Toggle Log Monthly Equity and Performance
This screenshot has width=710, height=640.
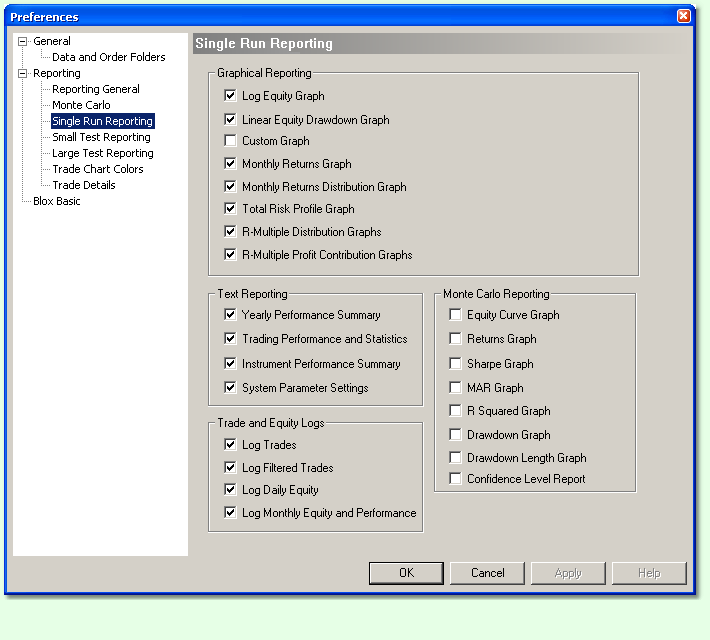coord(230,513)
